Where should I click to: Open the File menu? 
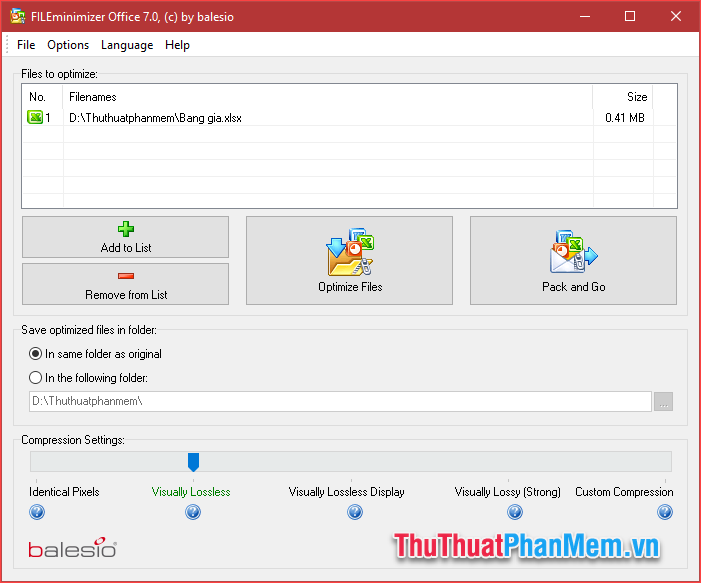tap(26, 45)
